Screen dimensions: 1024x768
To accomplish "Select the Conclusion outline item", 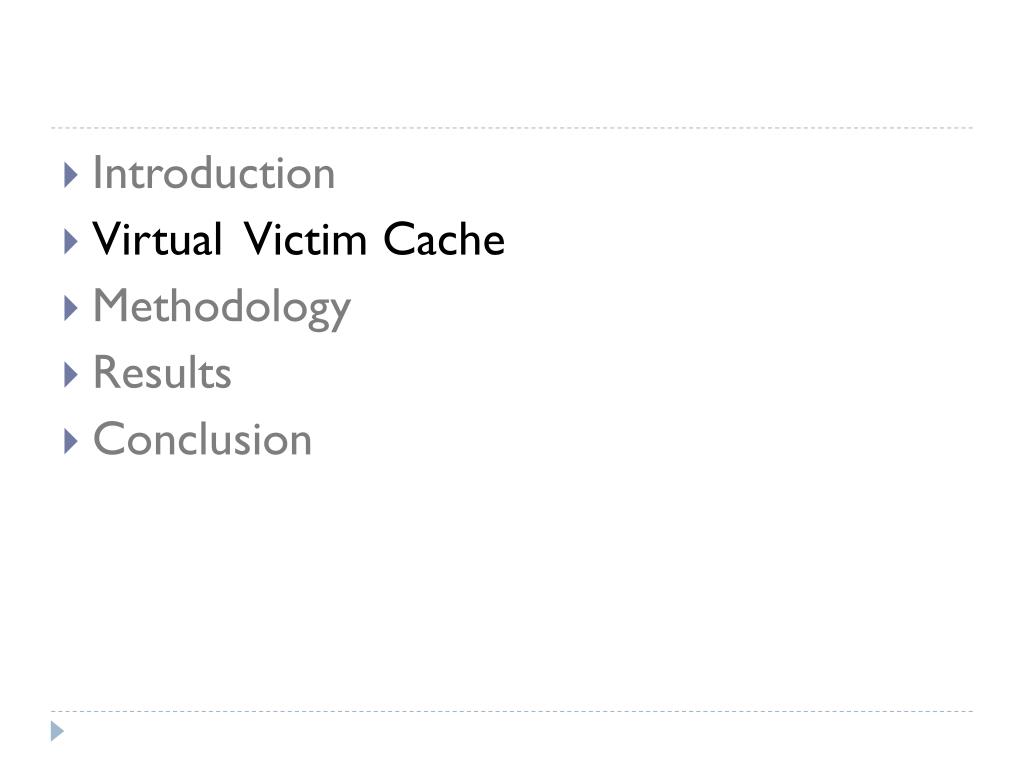I will click(202, 440).
